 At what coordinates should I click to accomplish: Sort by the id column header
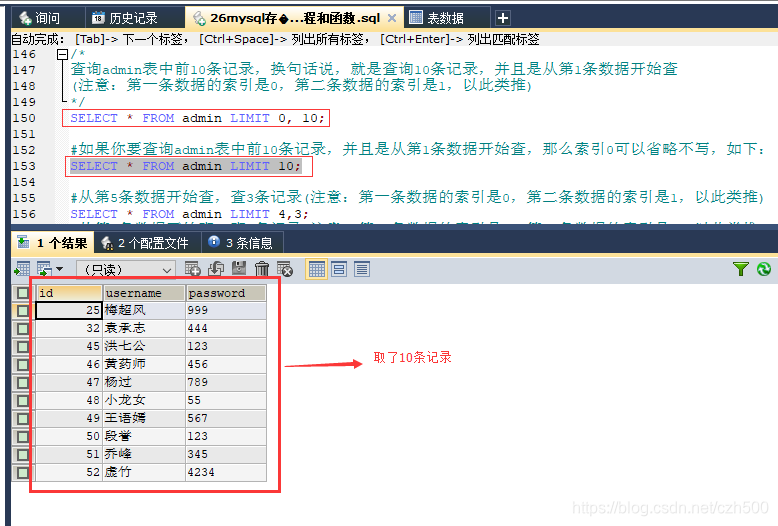tap(69, 293)
